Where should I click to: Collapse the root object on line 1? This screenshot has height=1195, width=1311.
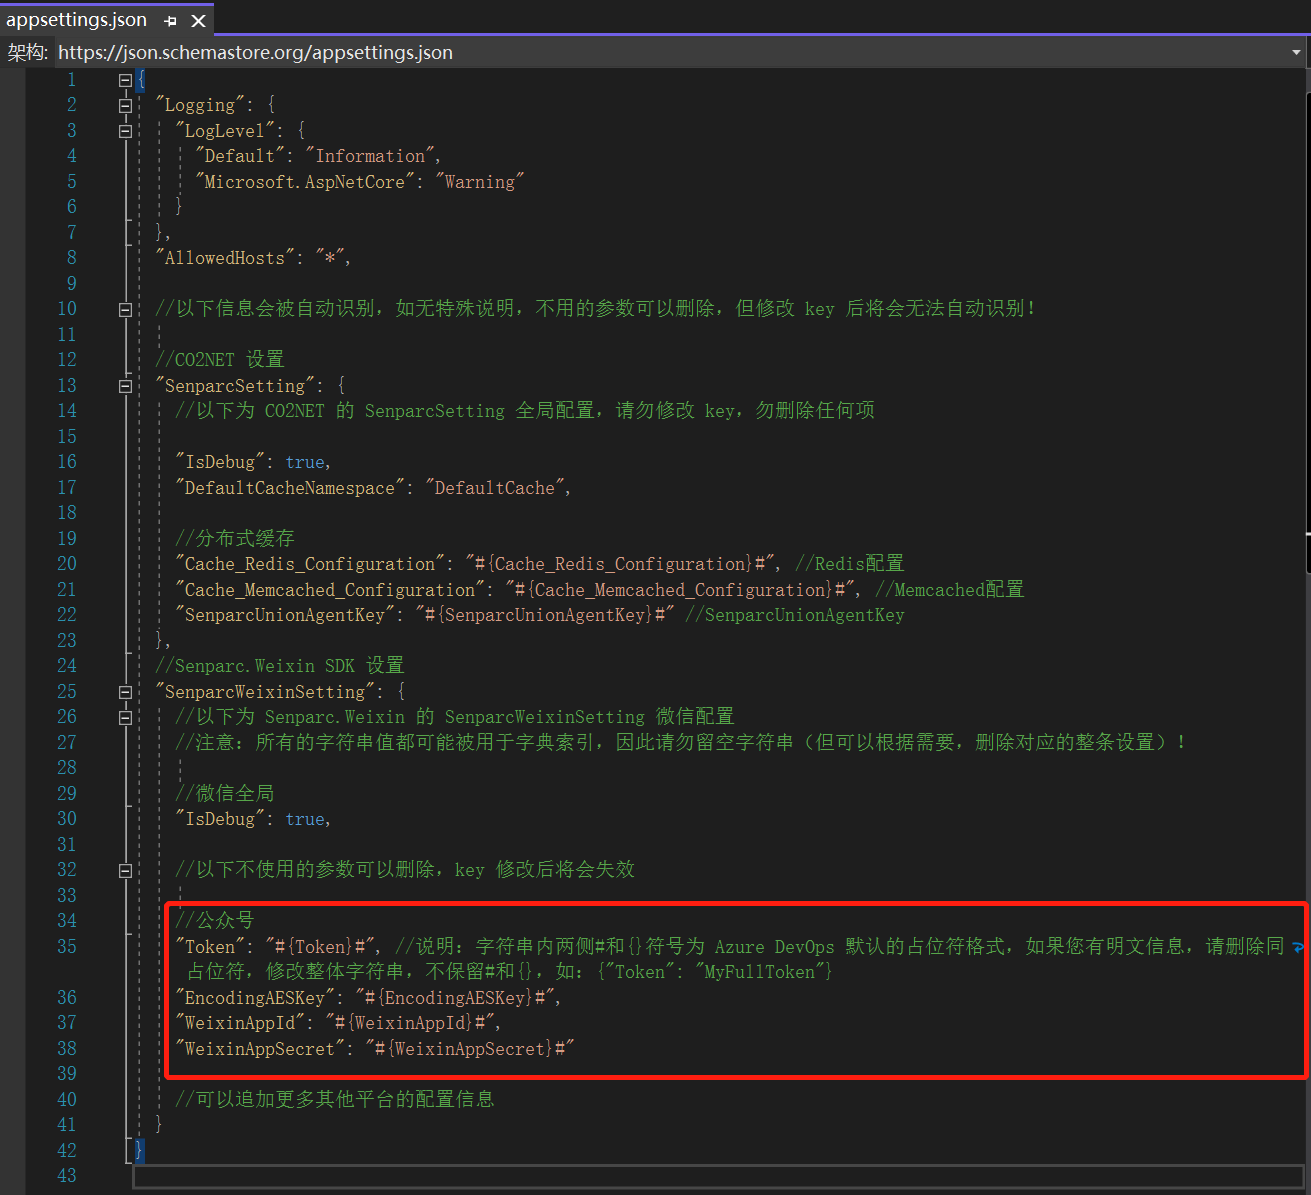point(125,80)
